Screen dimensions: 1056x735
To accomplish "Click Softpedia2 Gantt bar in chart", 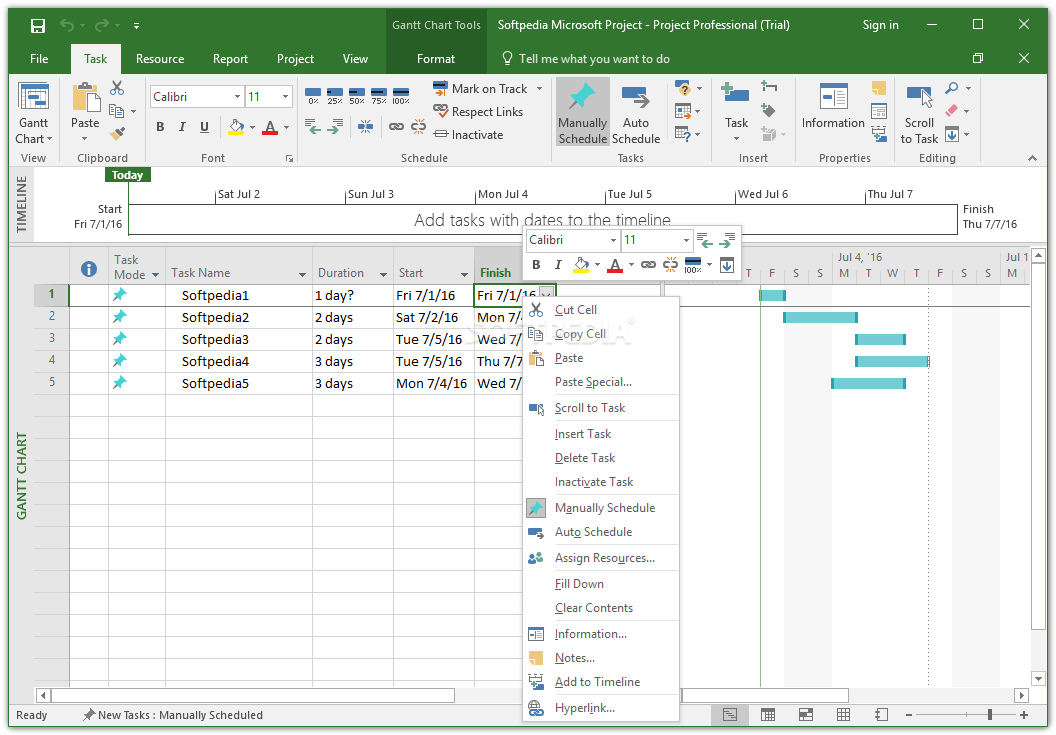I will [x=820, y=317].
